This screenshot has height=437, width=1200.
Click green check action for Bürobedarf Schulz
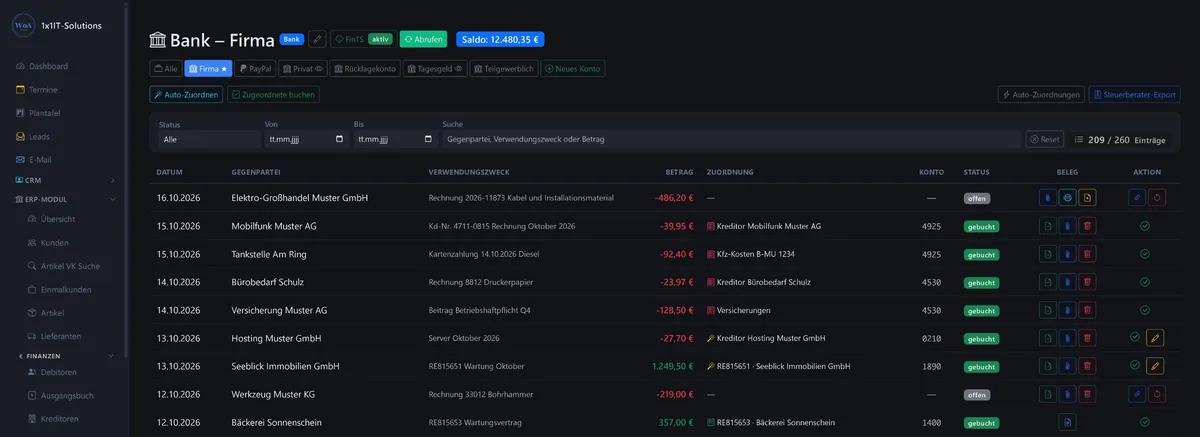tap(1145, 282)
